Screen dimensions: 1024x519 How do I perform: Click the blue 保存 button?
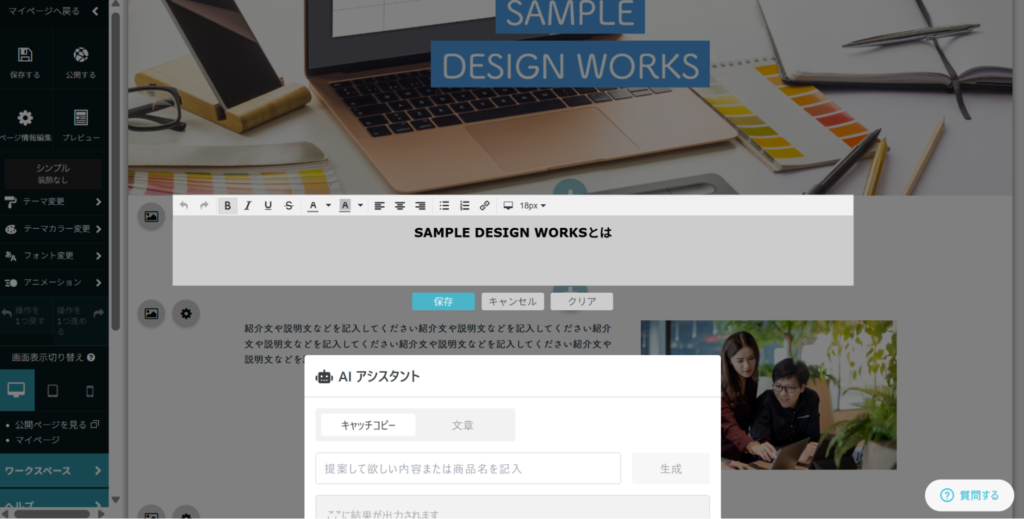point(443,302)
